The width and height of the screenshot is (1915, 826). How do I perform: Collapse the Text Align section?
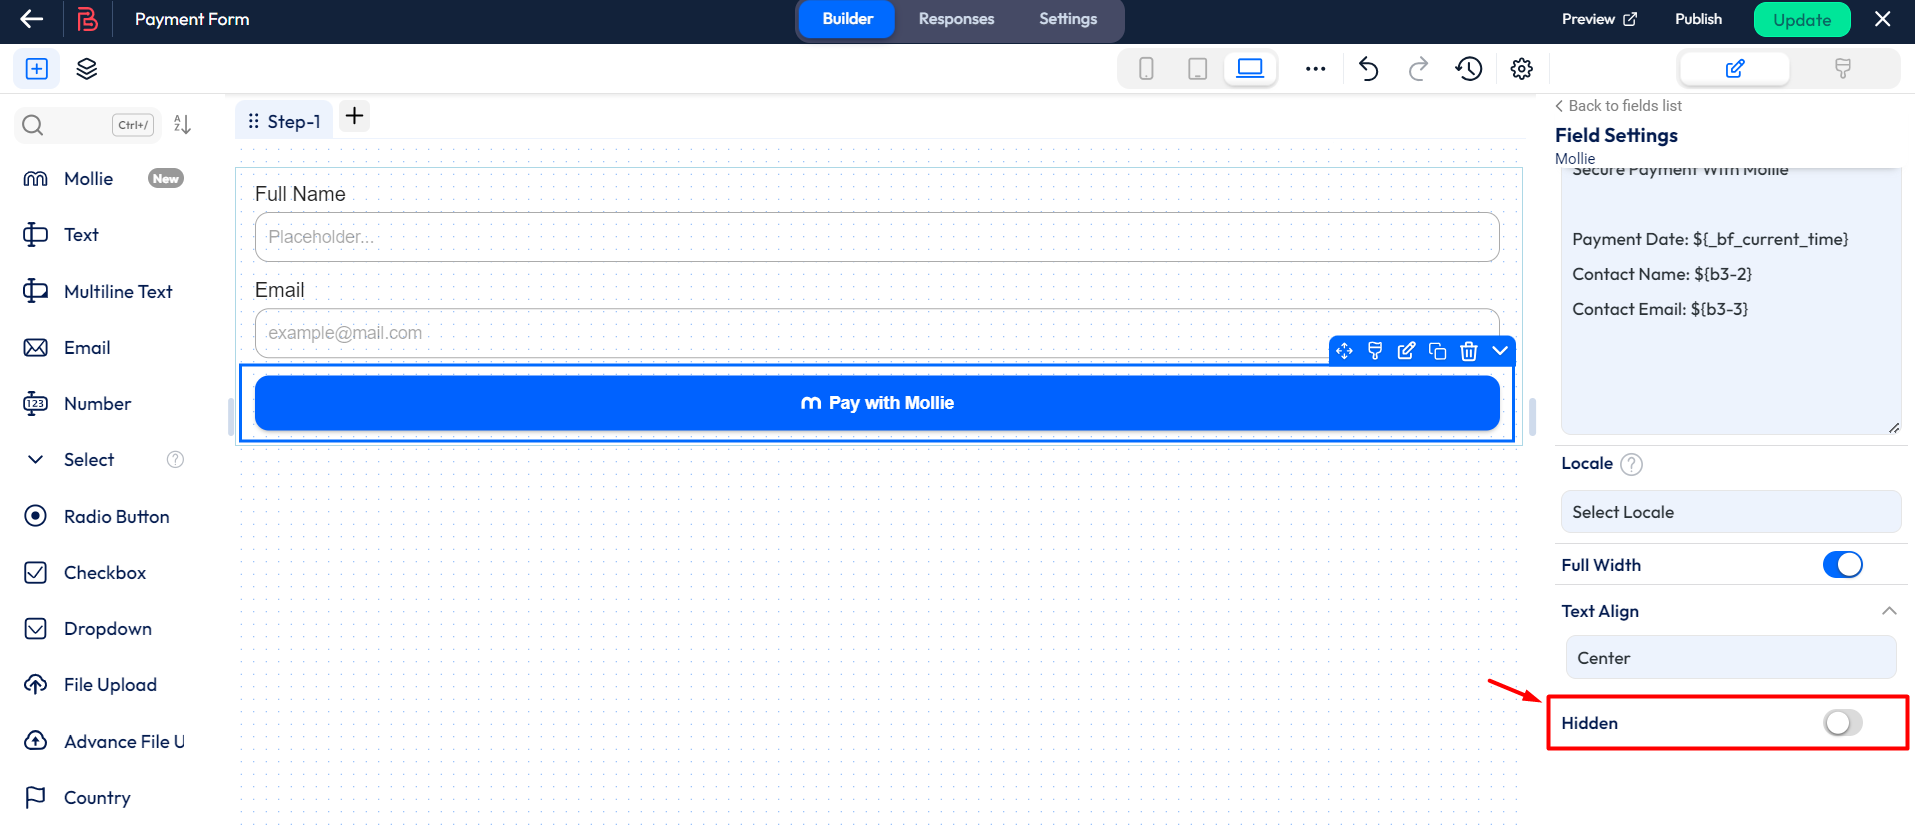click(x=1889, y=611)
